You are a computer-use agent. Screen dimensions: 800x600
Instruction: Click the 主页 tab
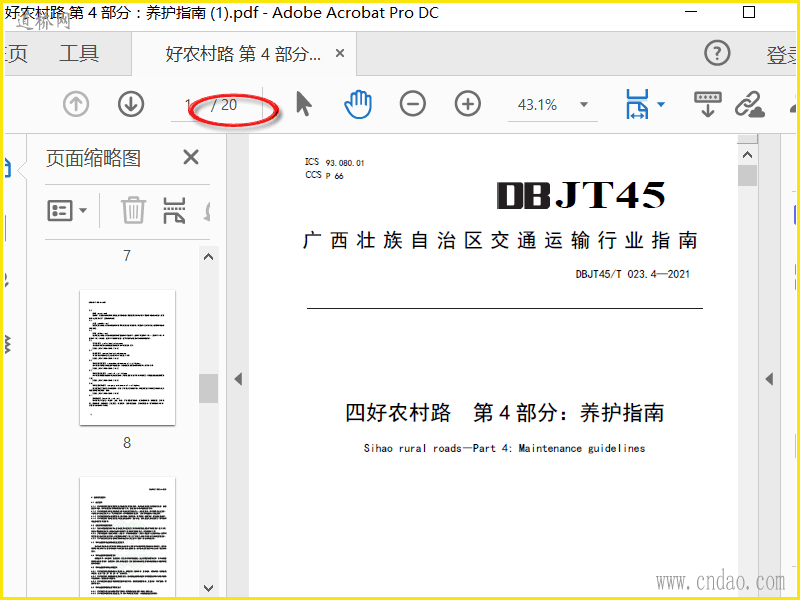[15, 54]
